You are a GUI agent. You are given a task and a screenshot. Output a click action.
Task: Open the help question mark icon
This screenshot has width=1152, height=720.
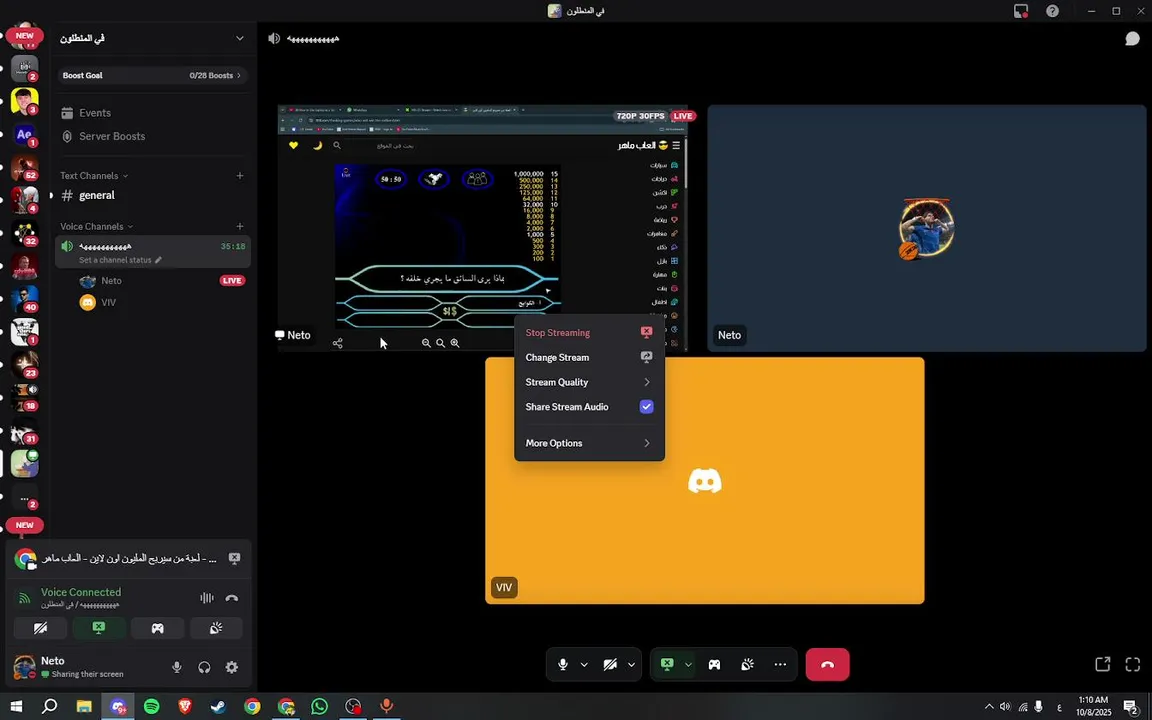click(1052, 11)
